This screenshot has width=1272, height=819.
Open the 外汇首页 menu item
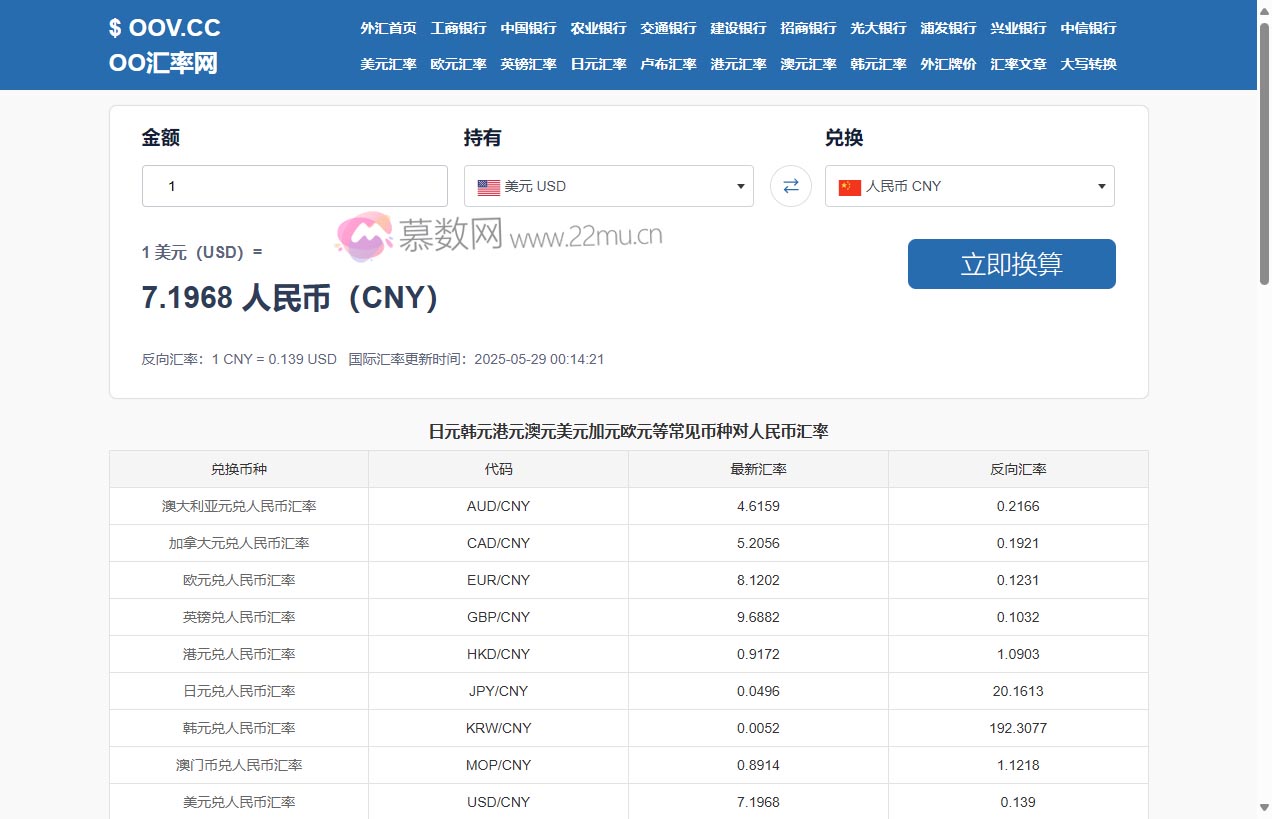(388, 29)
